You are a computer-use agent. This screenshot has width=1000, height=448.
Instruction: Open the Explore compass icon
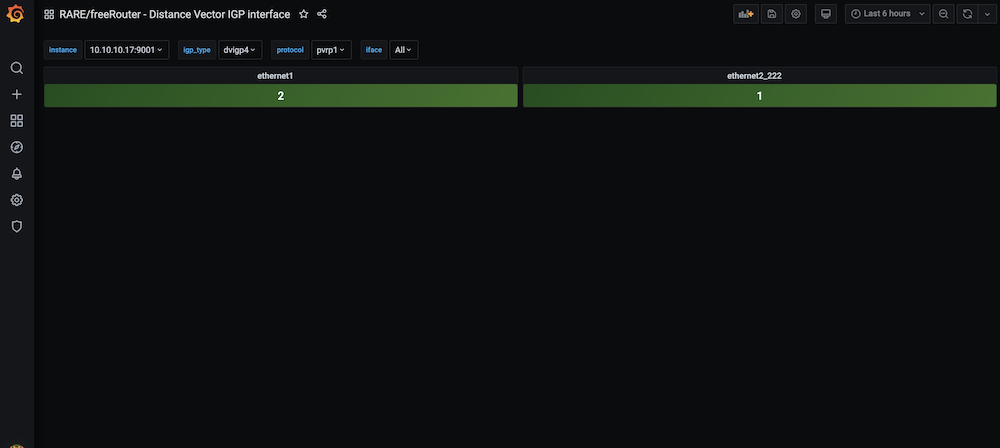point(17,147)
